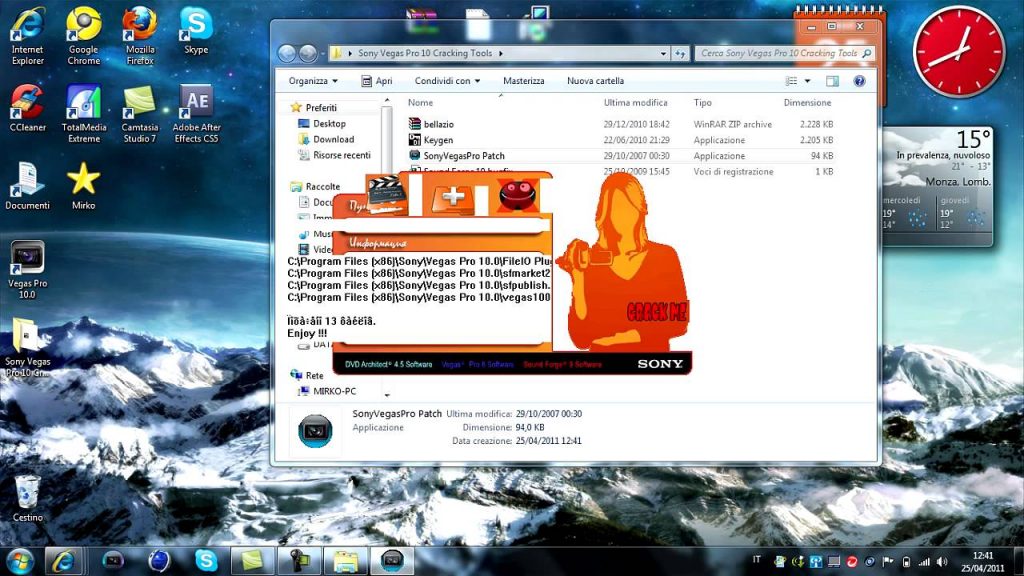Click the CRACK ME label in patcher
The width and height of the screenshot is (1024, 576).
[x=657, y=312]
